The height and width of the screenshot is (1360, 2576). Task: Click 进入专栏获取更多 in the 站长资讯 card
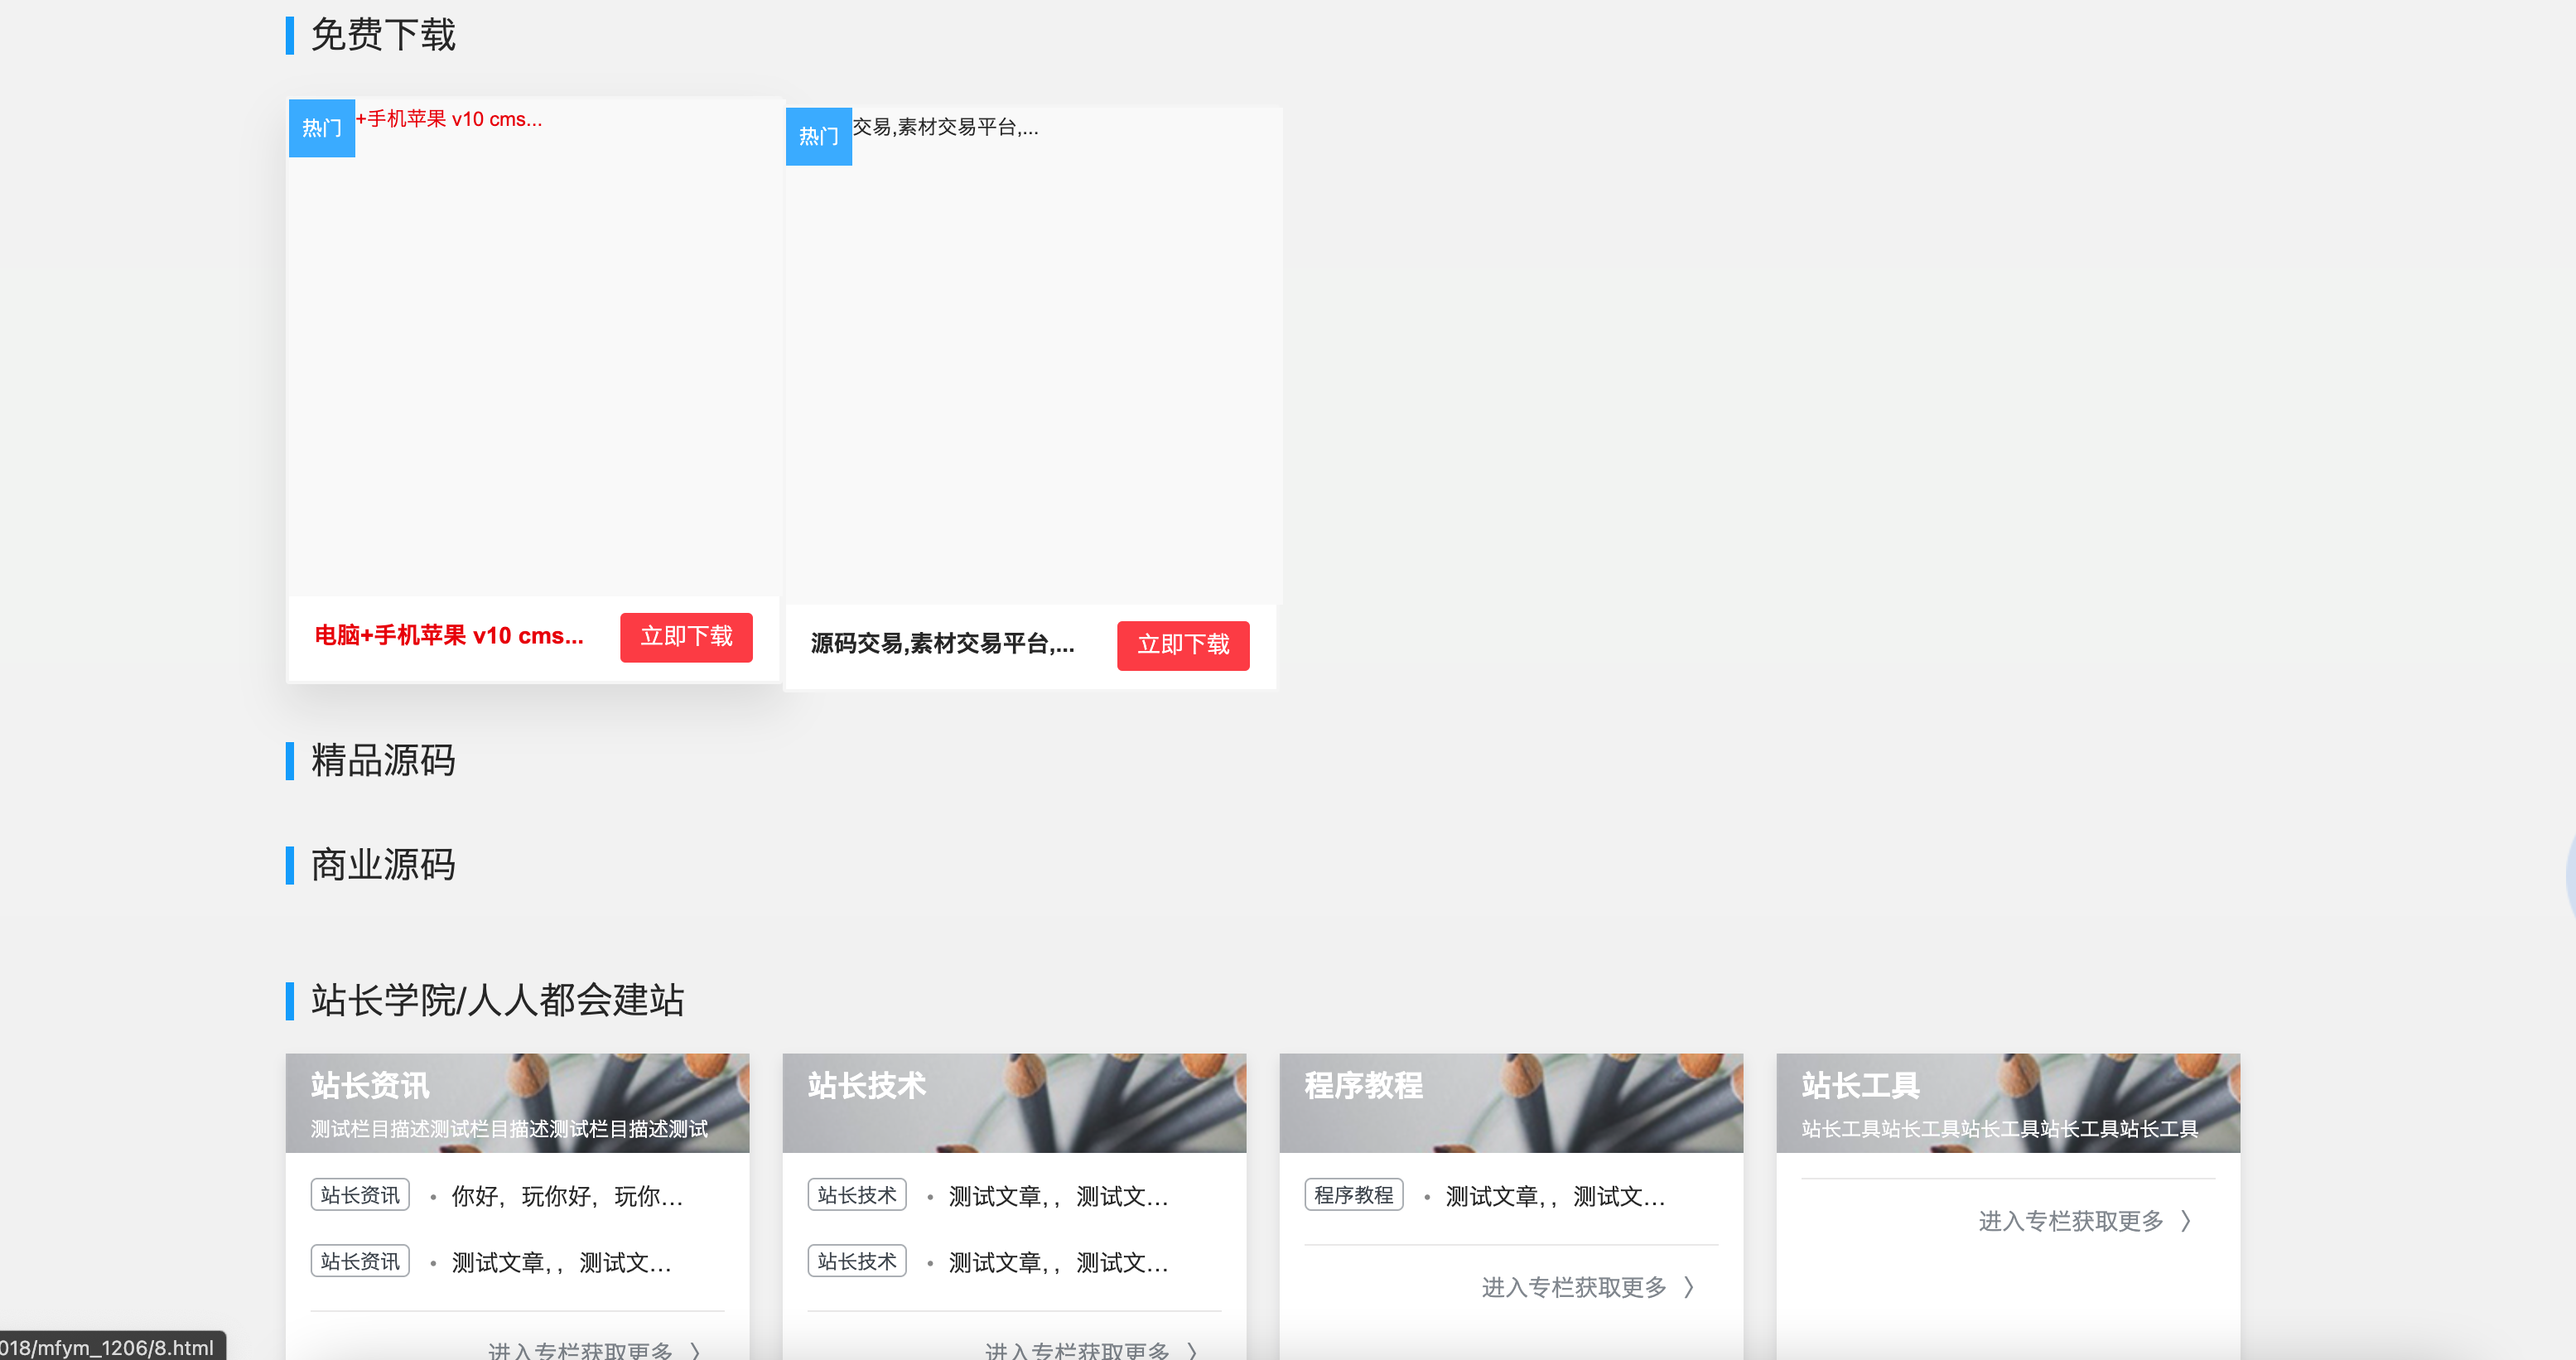pyautogui.click(x=580, y=1350)
